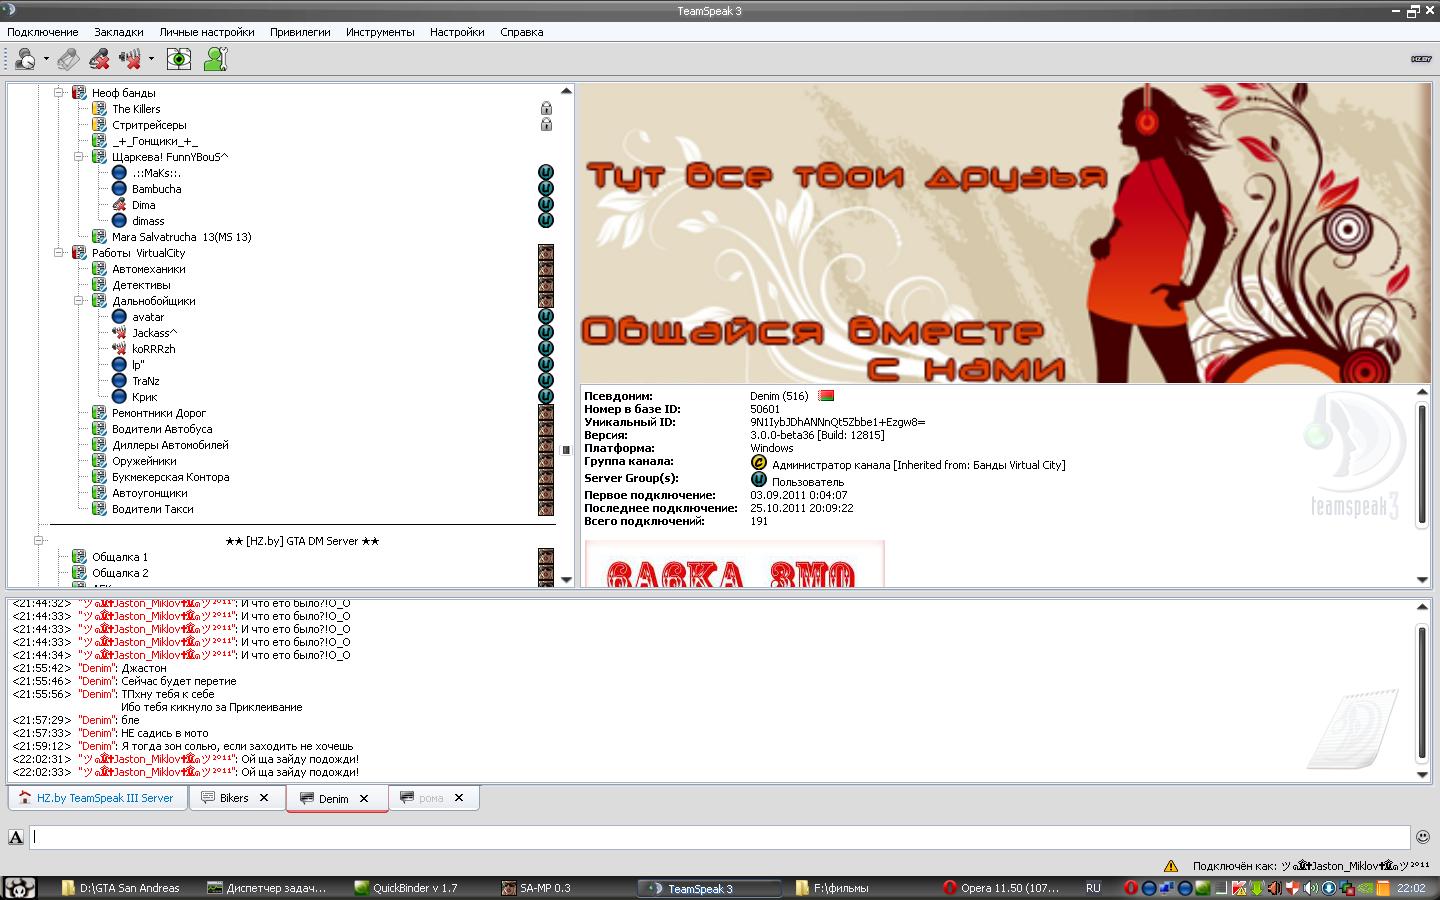Click the text format A button
The image size is (1440, 900).
16,837
